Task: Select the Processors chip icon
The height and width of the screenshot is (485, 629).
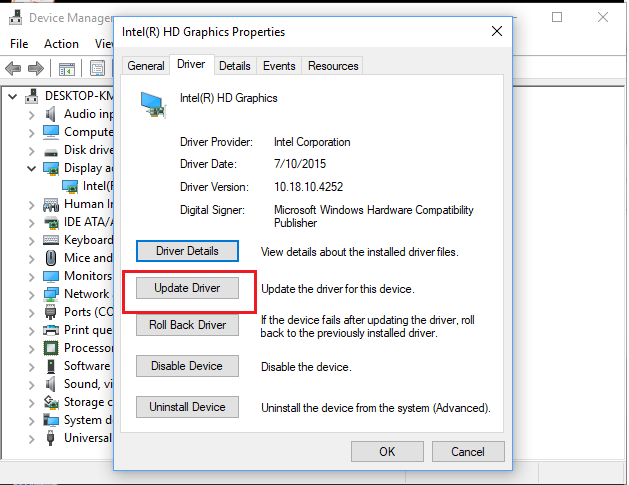Action: 51,348
